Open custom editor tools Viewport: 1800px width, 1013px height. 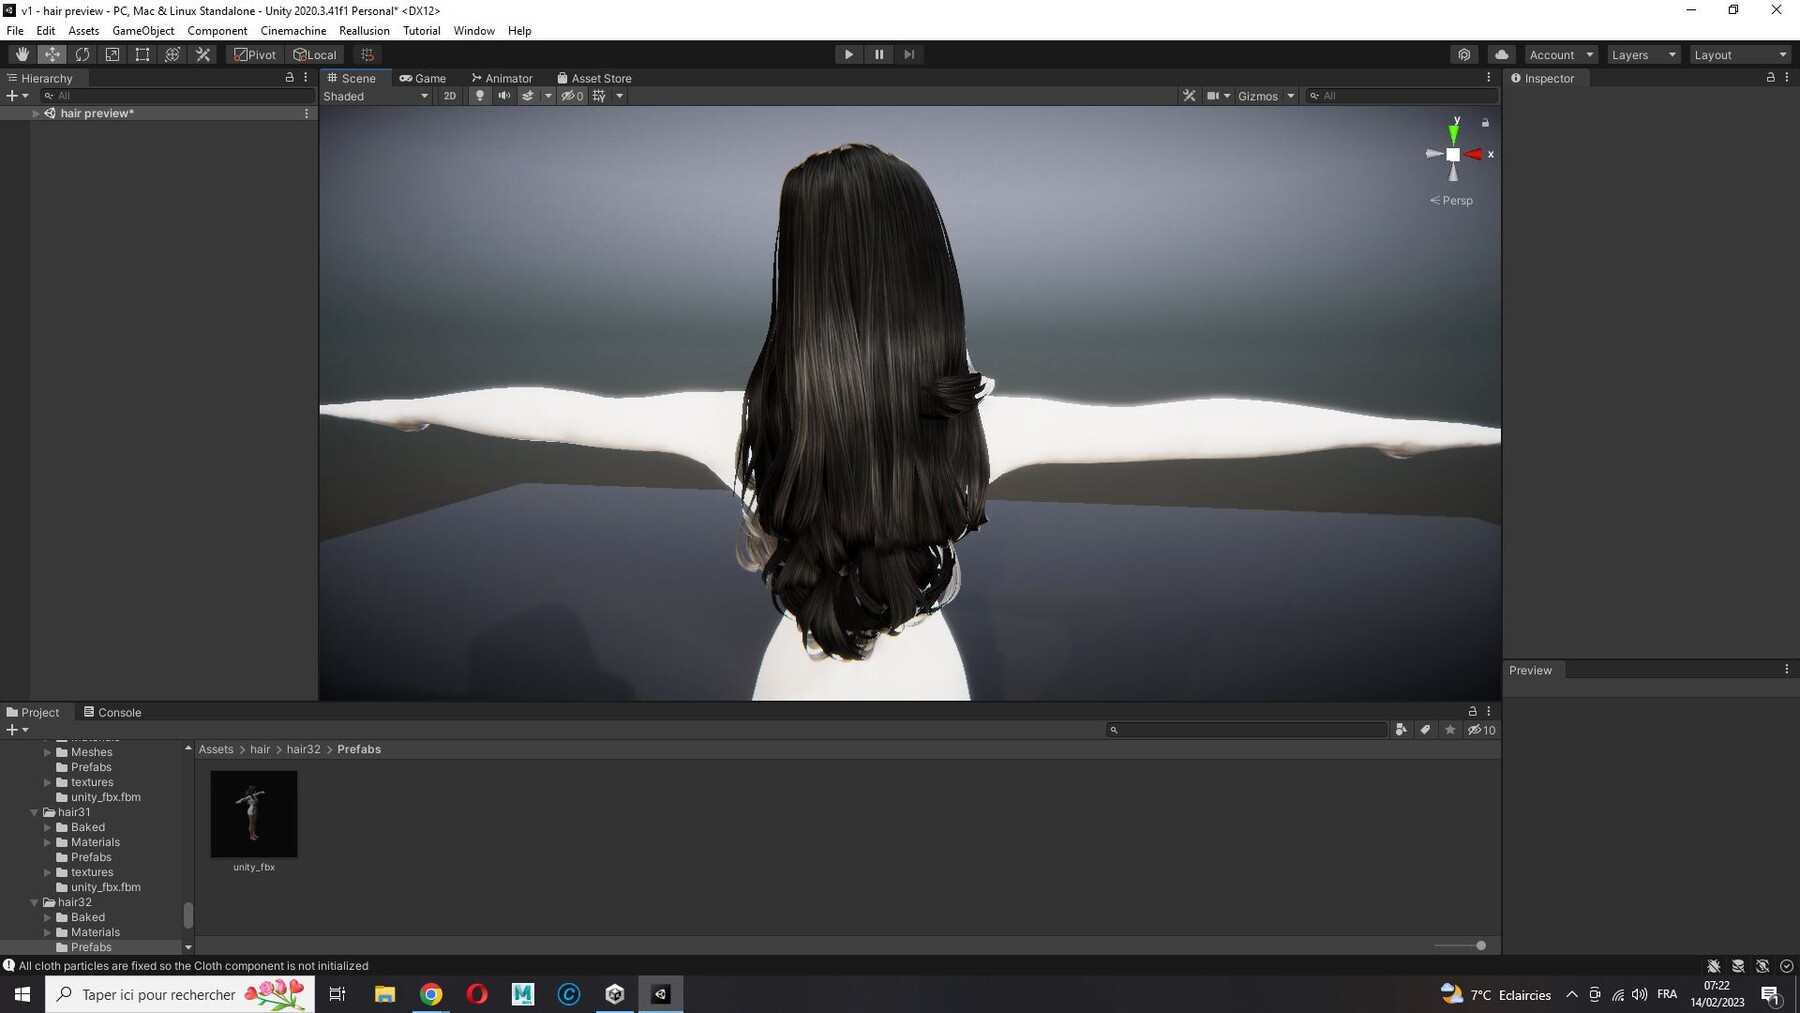click(x=203, y=55)
